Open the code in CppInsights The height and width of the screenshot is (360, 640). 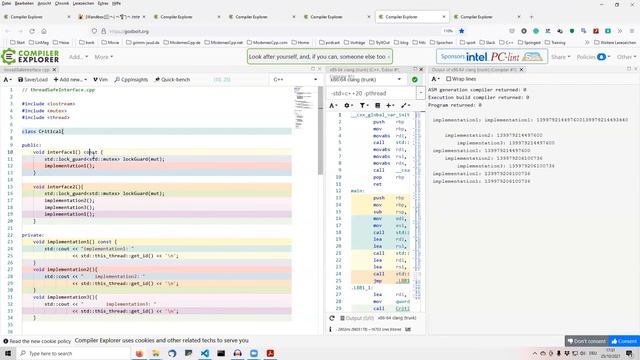click(131, 80)
